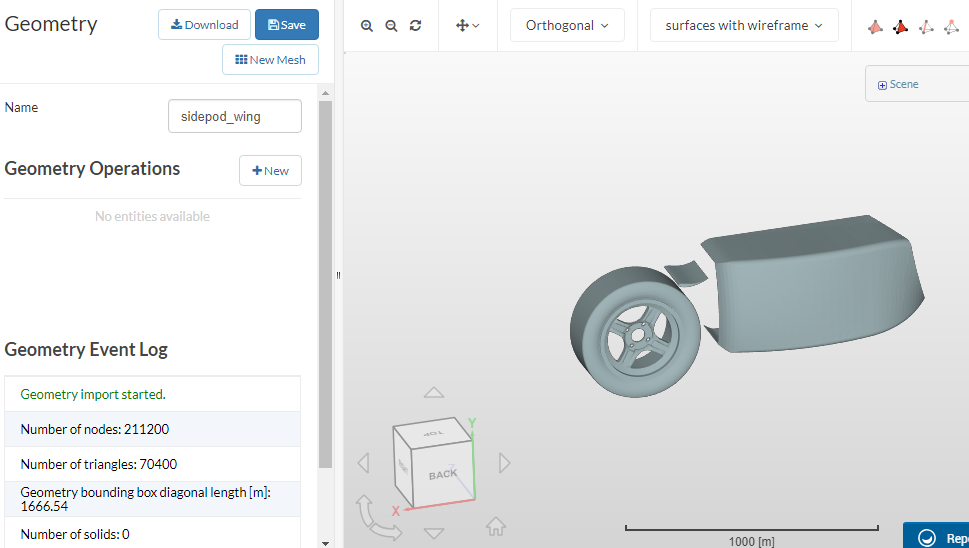Click the sidepod_wing name field
The image size is (969, 548).
[x=235, y=116]
